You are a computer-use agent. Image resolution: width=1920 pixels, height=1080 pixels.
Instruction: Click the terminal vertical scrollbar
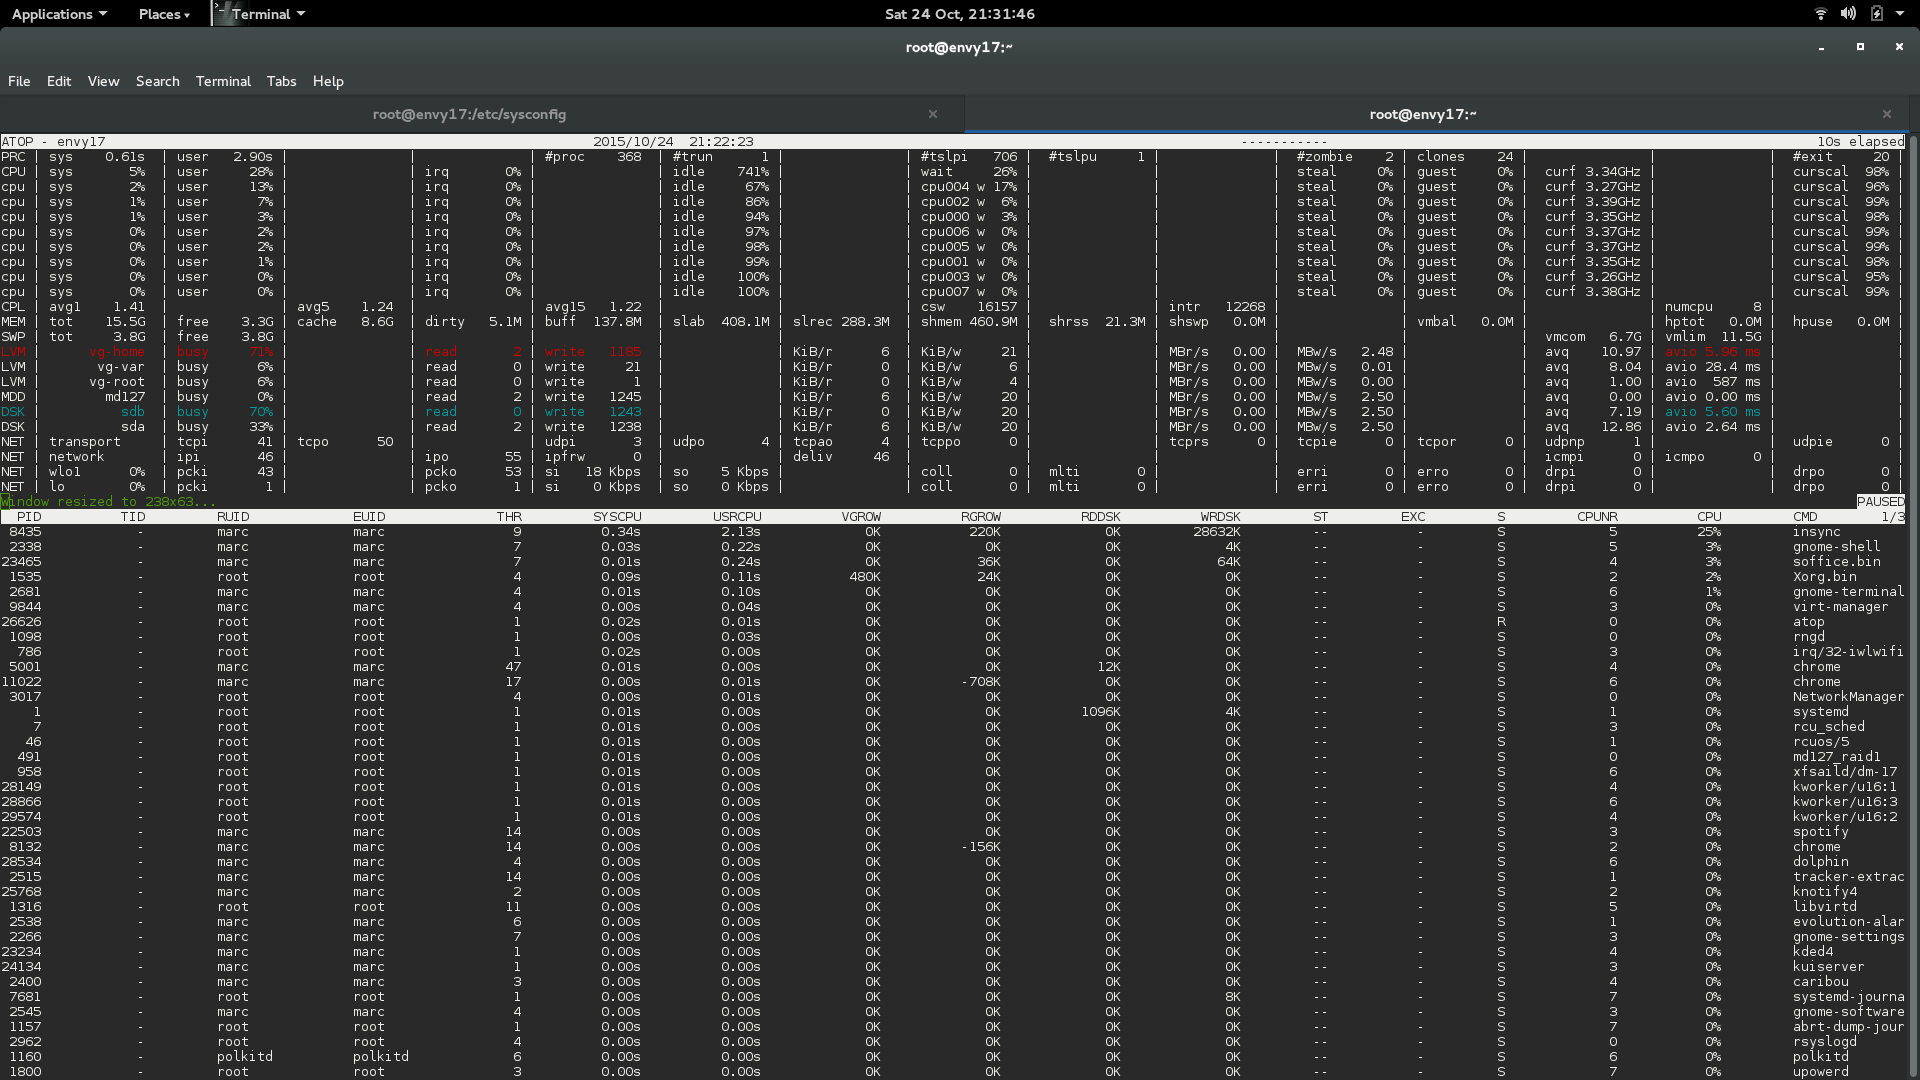1913,606
